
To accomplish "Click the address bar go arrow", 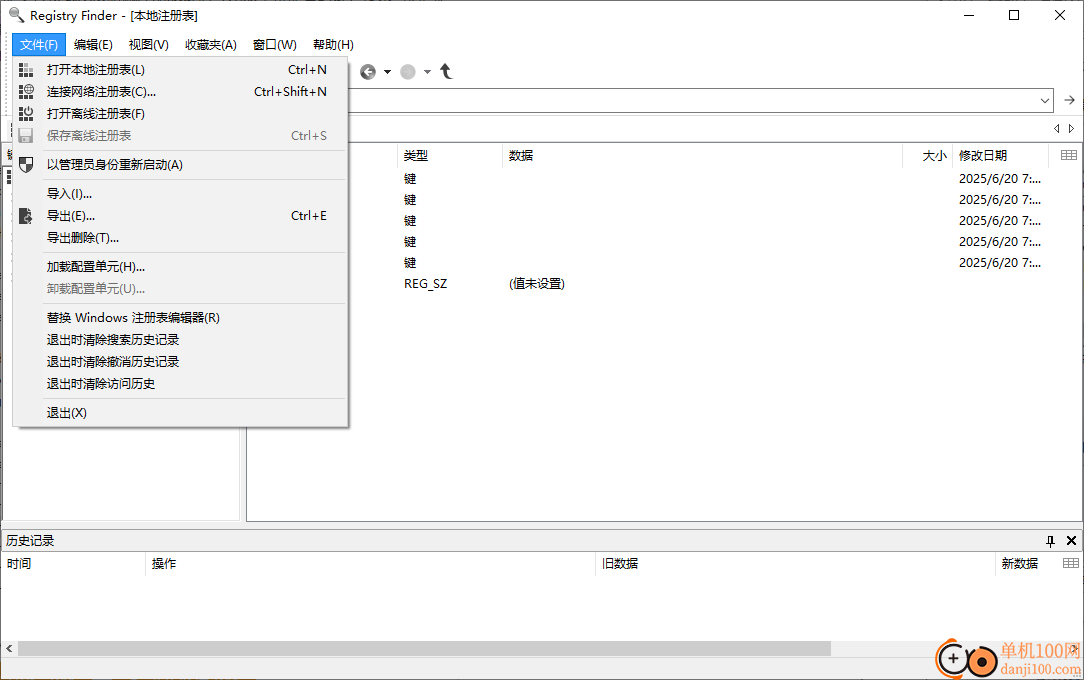I will 1069,100.
